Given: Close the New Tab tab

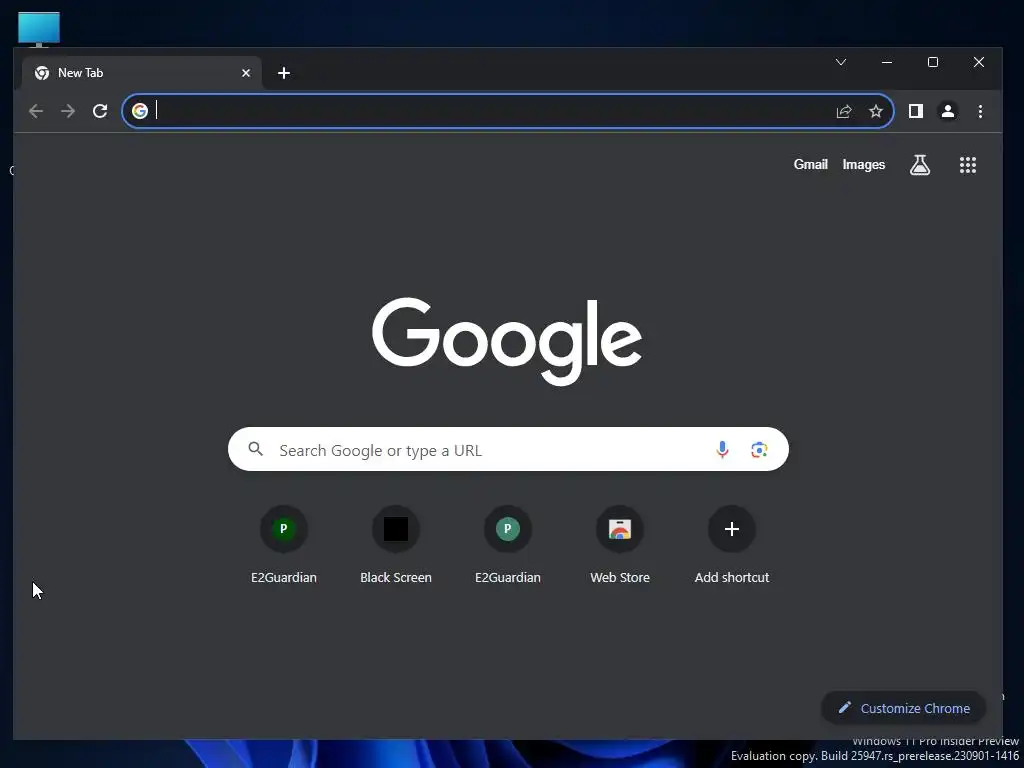Looking at the screenshot, I should [246, 73].
